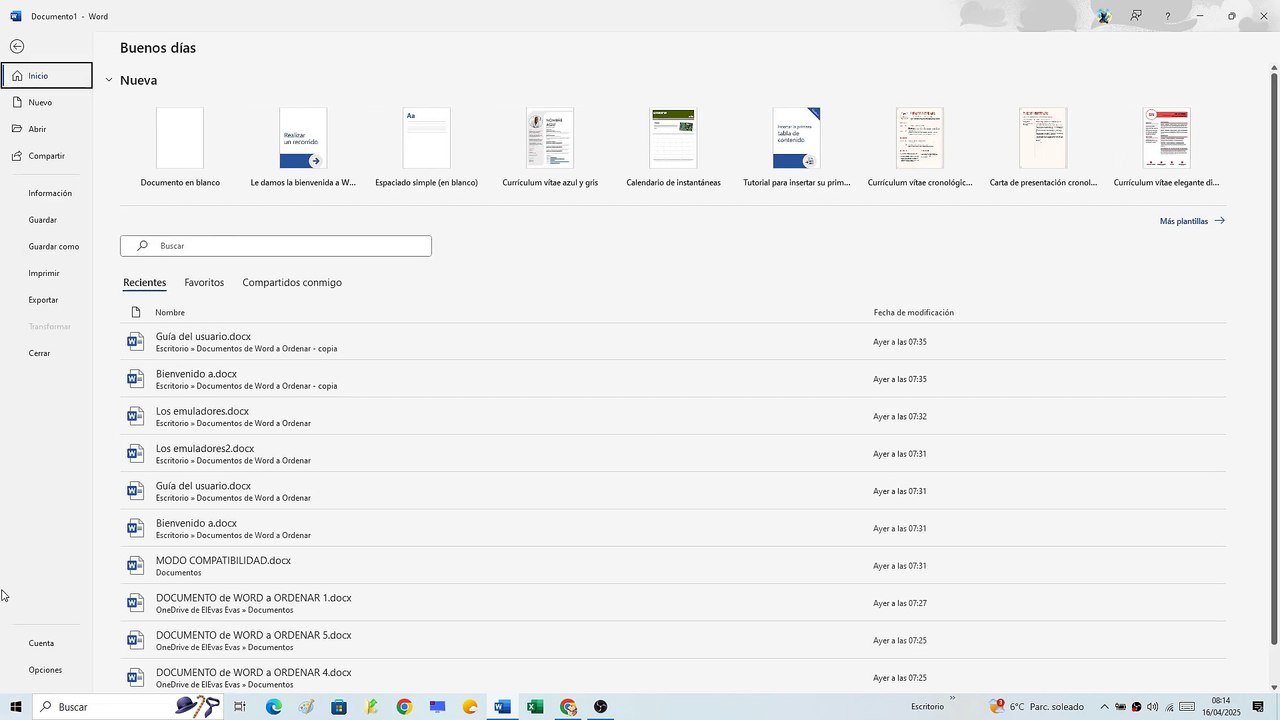
Task: Open the notifications center icon
Action: coord(1259,707)
